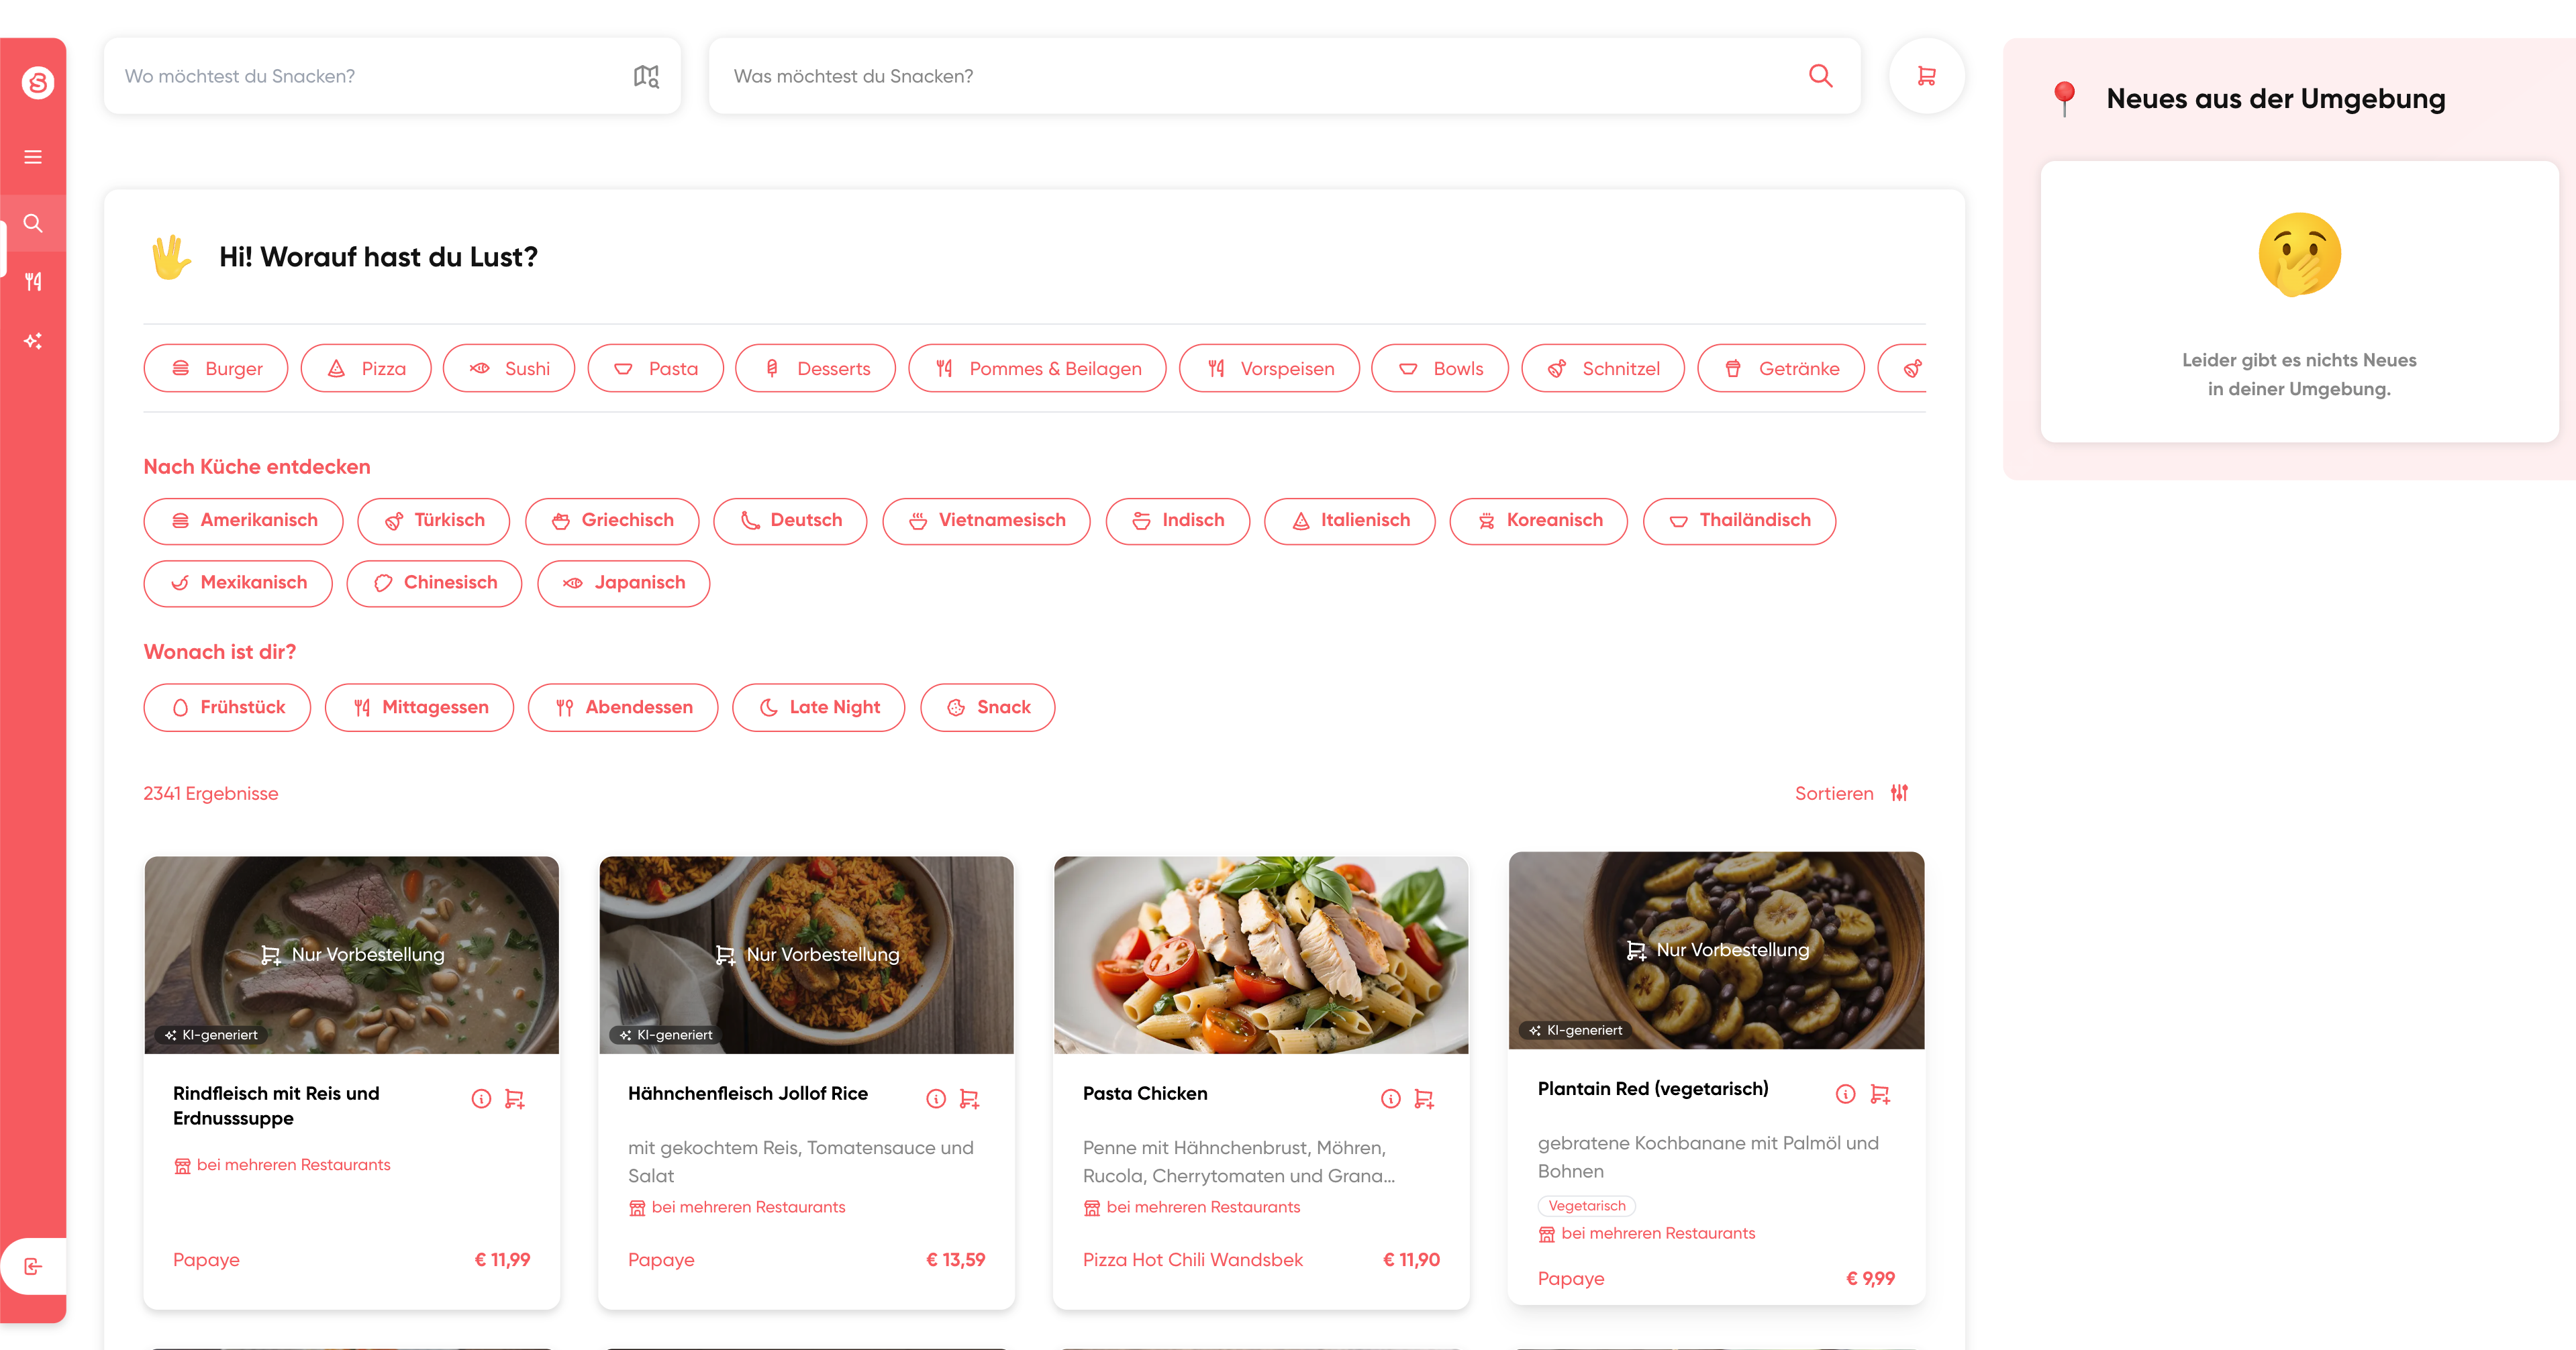Image resolution: width=2576 pixels, height=1350 pixels.
Task: Open the Rindfleisch soup dish image
Action: (351, 954)
